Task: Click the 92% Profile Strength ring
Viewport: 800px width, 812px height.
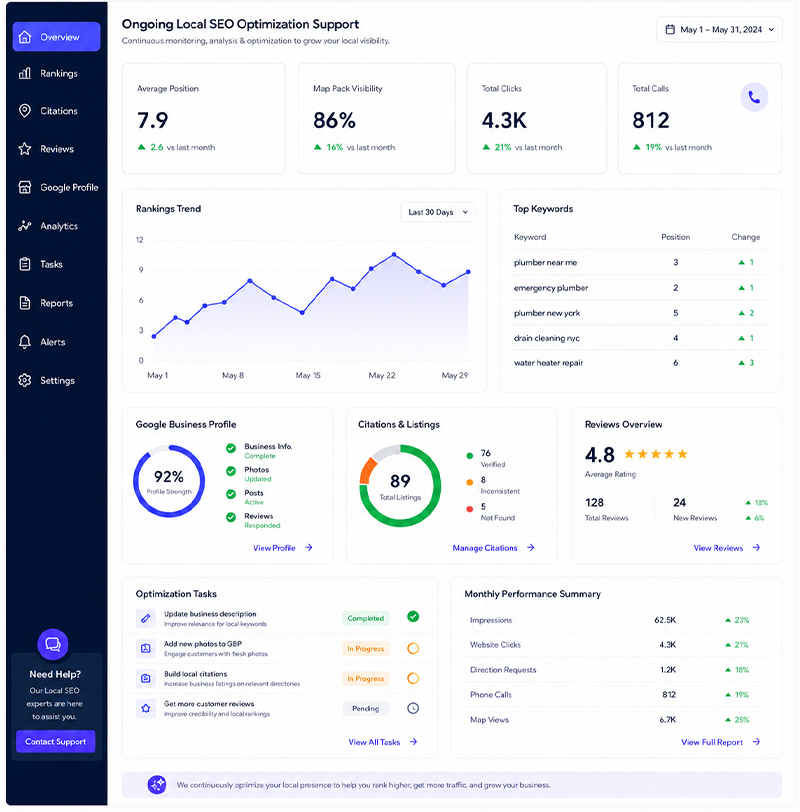Action: pos(169,481)
